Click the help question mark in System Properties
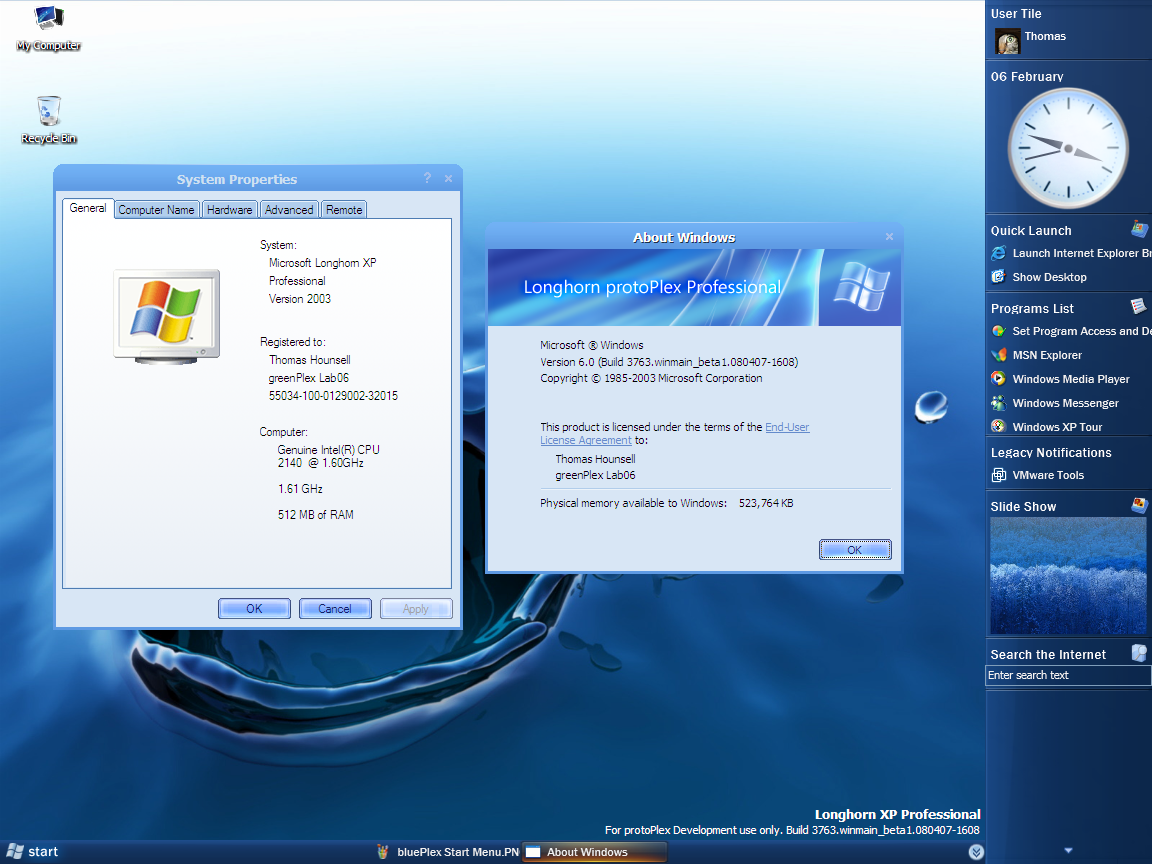The width and height of the screenshot is (1152, 864). (428, 179)
